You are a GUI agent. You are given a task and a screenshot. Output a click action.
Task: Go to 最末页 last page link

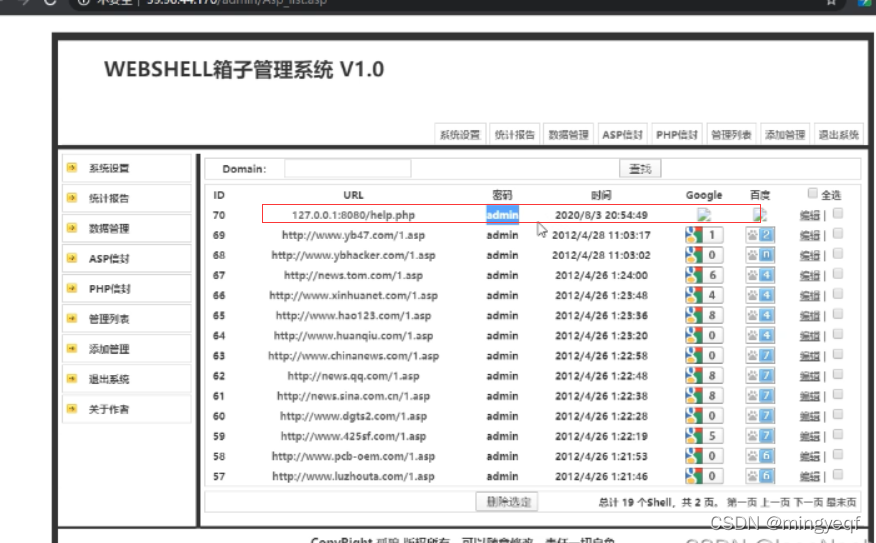[841, 502]
